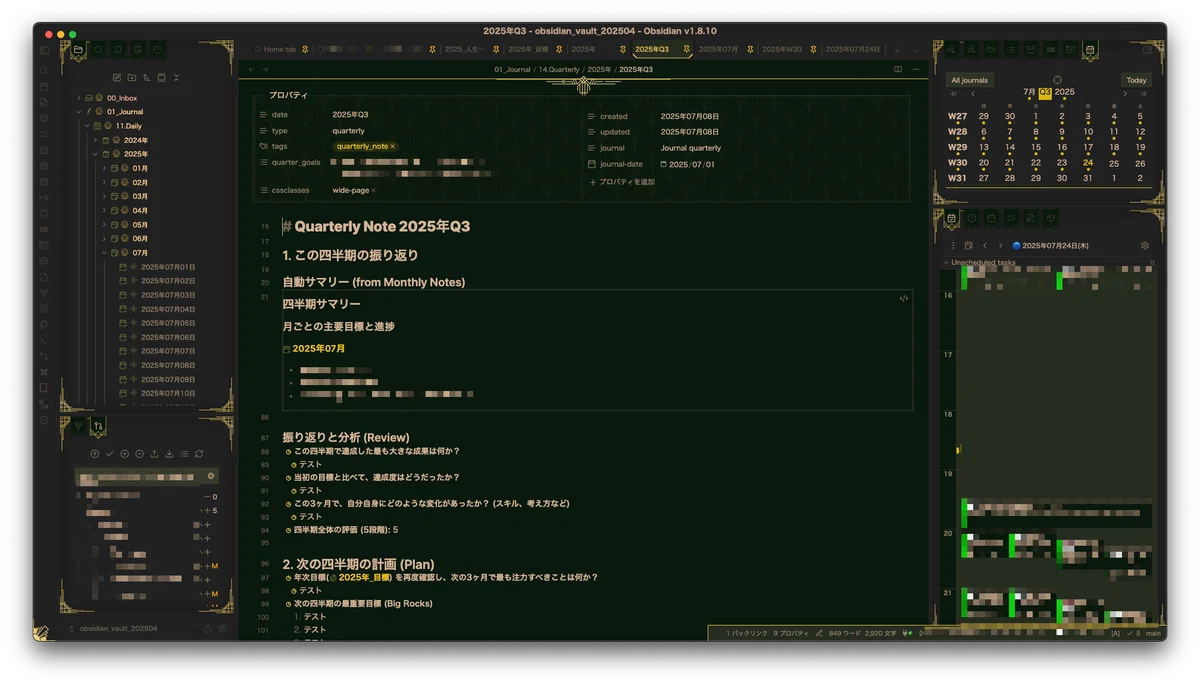Viewport: 1200px width, 685px height.
Task: Go to next year in calendar
Action: tap(1144, 93)
